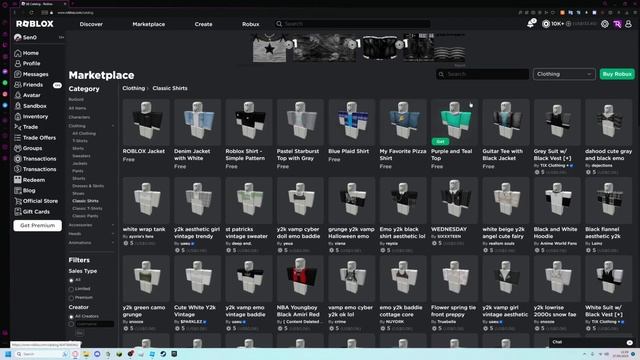Screen dimensions: 640x360
Task: Open Blue Plaid Shirt thumbnail
Action: click(351, 122)
